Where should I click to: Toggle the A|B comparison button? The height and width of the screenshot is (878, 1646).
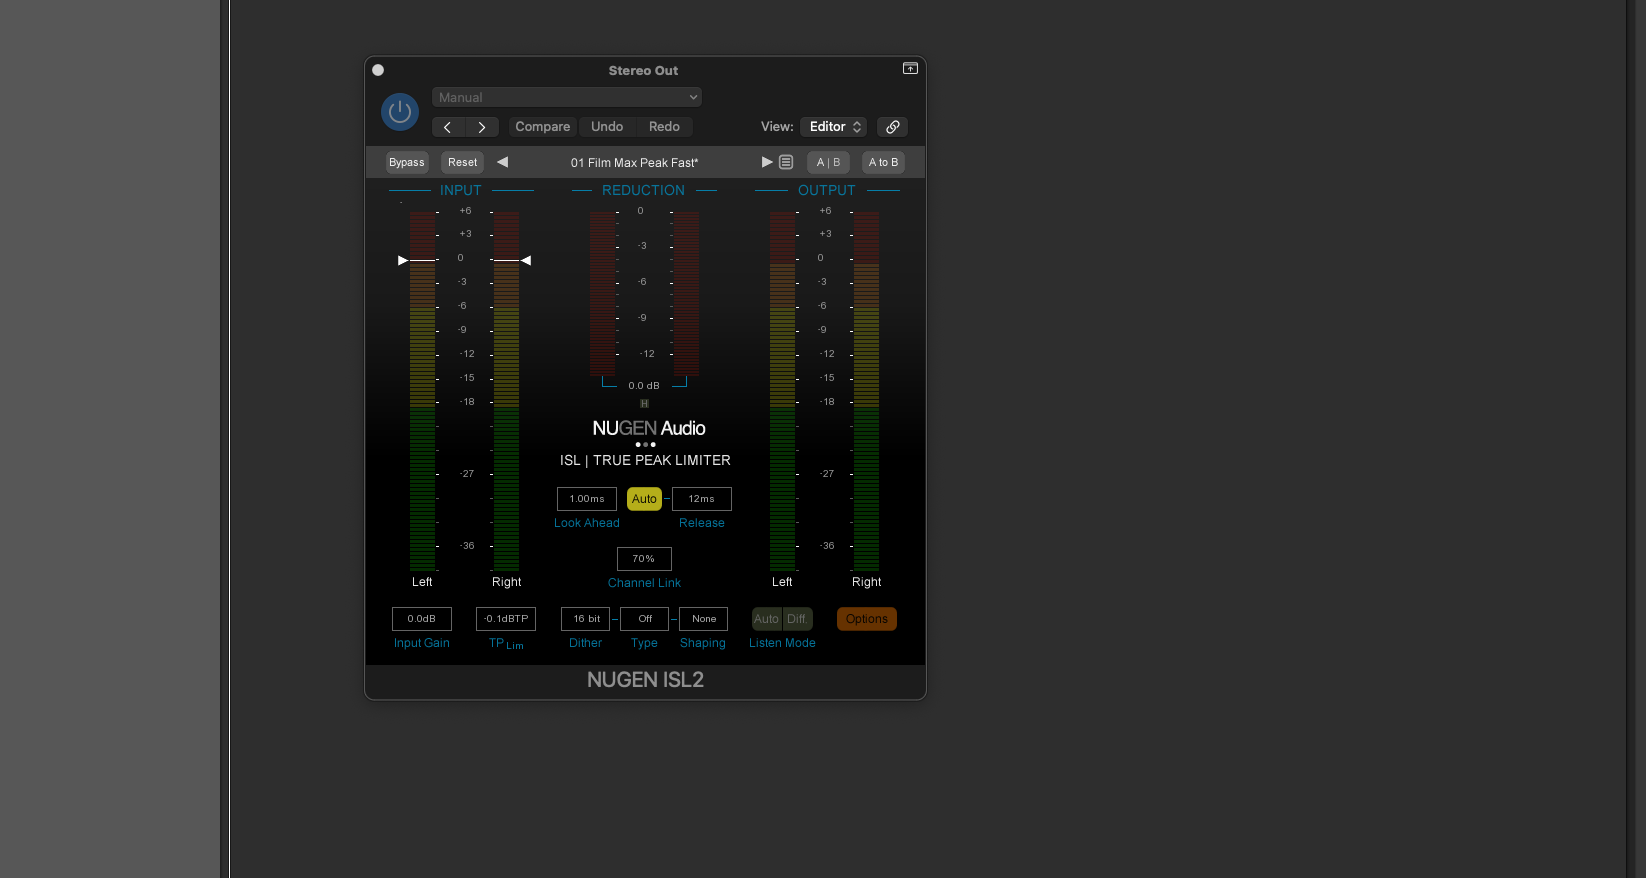829,162
